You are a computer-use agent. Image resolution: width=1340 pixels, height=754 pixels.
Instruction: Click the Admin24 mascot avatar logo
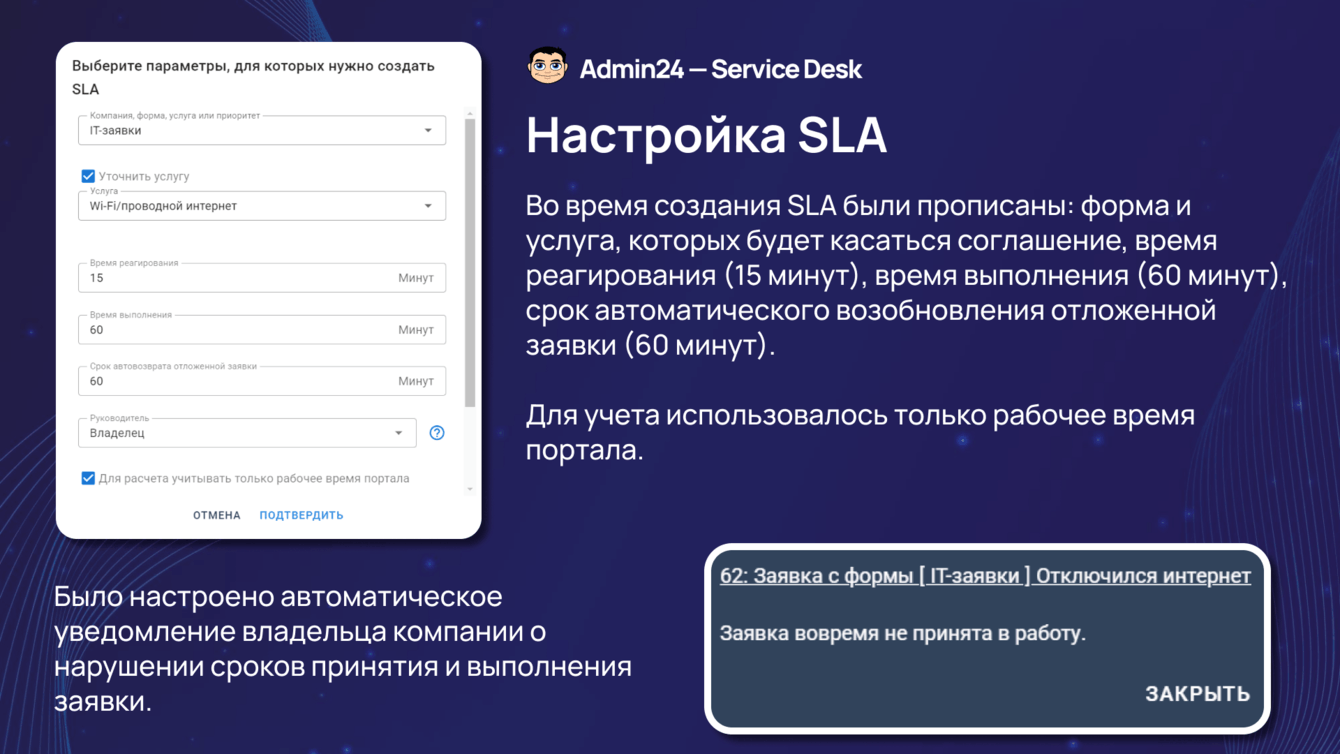[x=547, y=67]
